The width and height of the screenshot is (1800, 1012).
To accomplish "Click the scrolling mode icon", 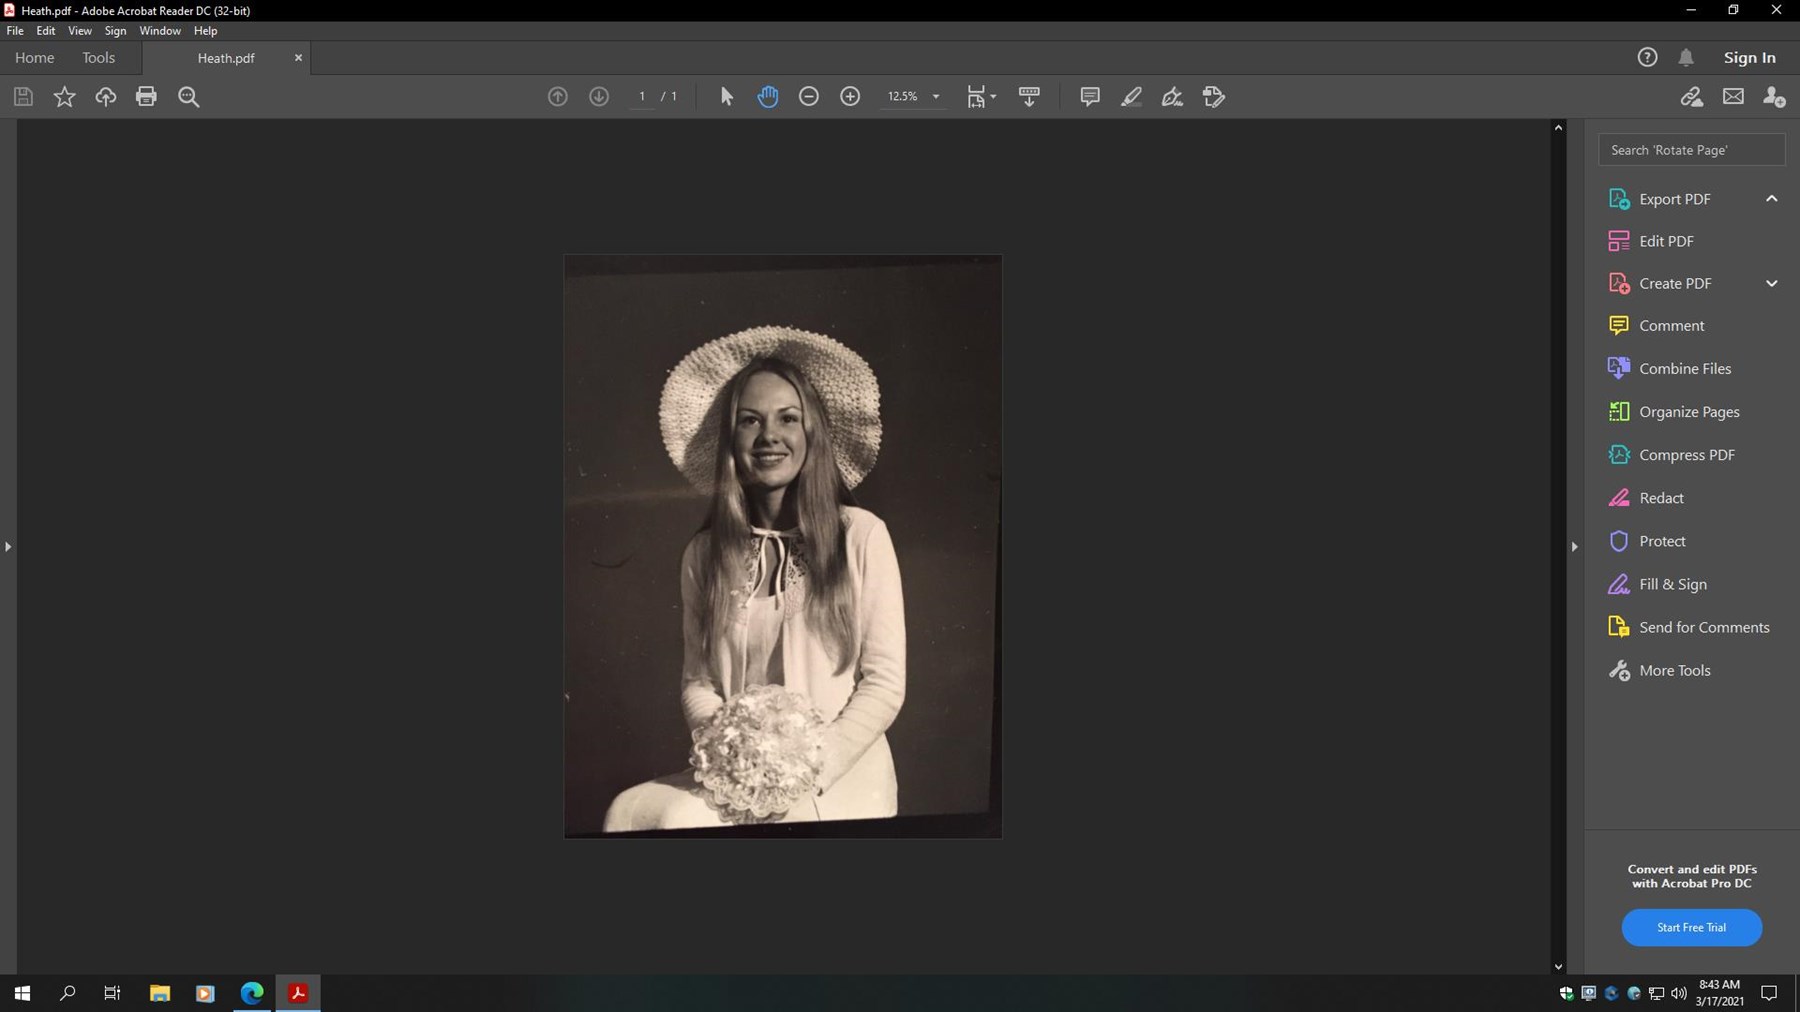I will point(1029,97).
